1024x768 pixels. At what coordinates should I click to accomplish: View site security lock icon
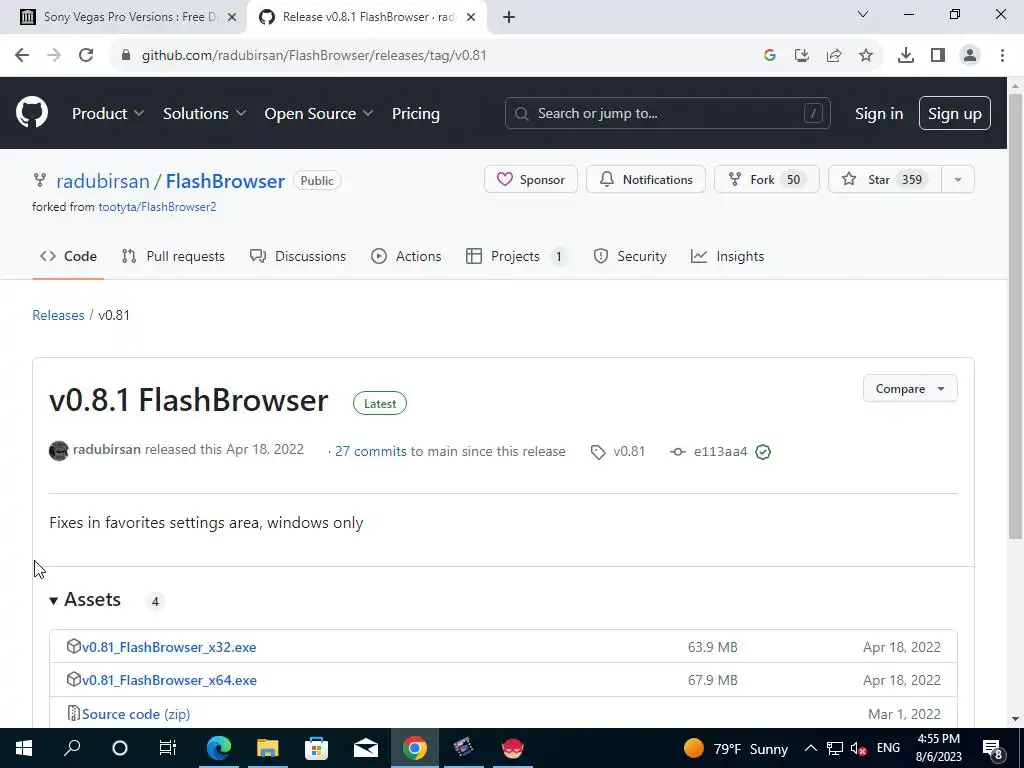pyautogui.click(x=126, y=56)
